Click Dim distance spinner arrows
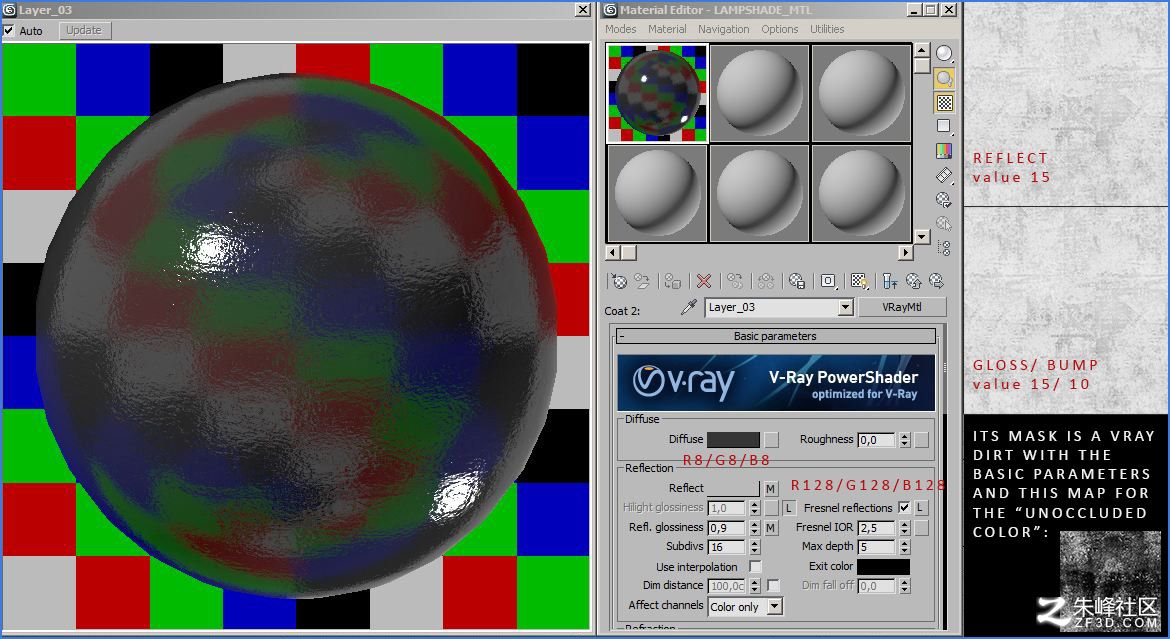This screenshot has width=1170, height=639. click(x=754, y=586)
